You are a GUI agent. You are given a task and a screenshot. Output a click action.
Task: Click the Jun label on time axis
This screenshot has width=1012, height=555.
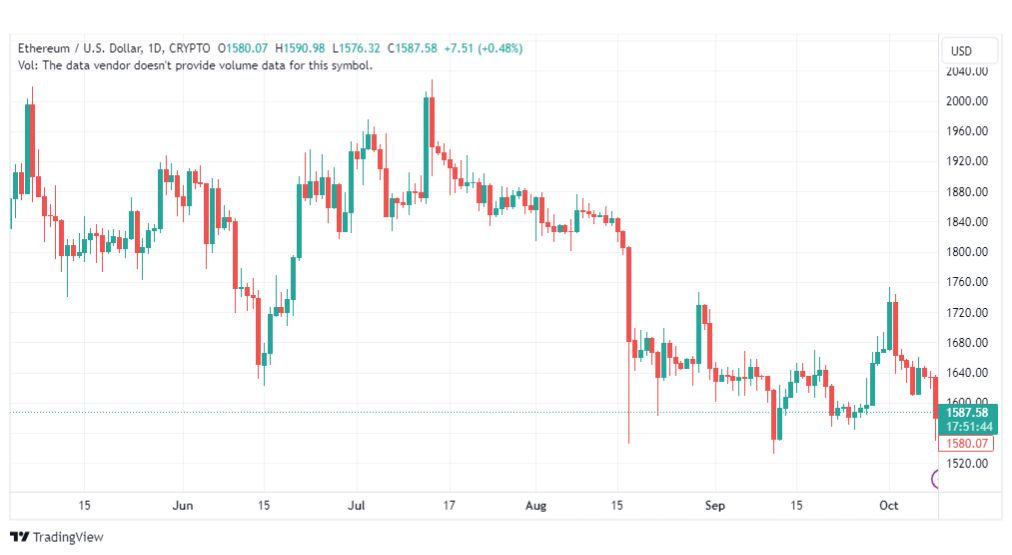(183, 505)
